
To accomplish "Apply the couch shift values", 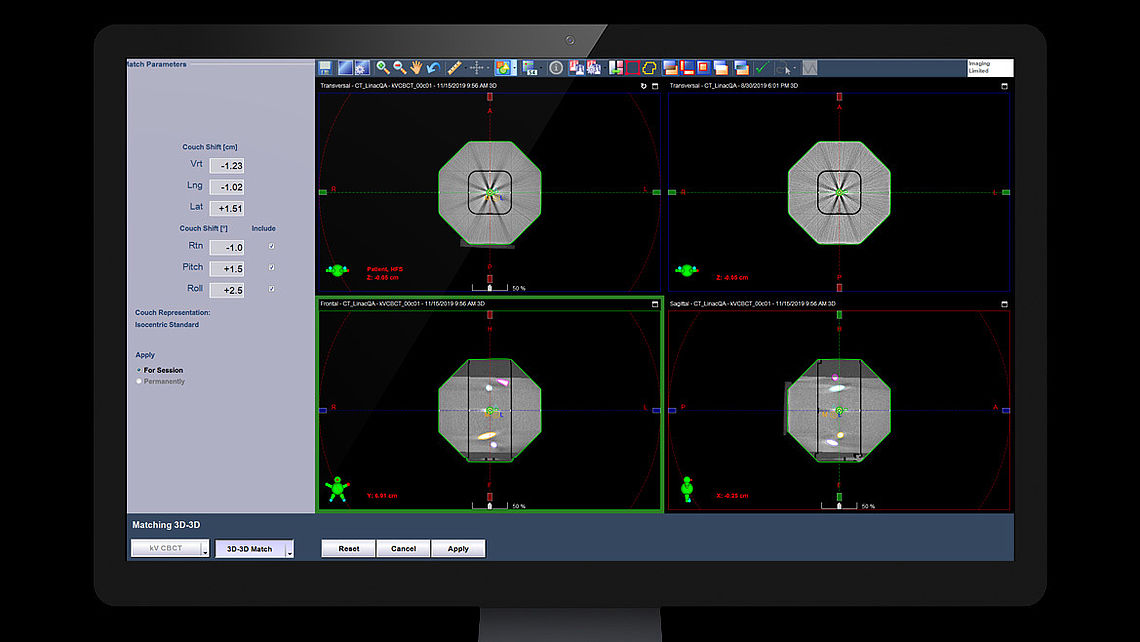I will pyautogui.click(x=458, y=548).
